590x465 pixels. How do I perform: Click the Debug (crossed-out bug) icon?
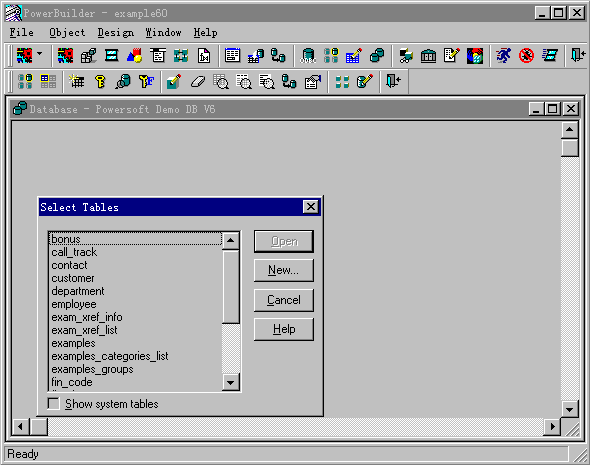pos(526,56)
